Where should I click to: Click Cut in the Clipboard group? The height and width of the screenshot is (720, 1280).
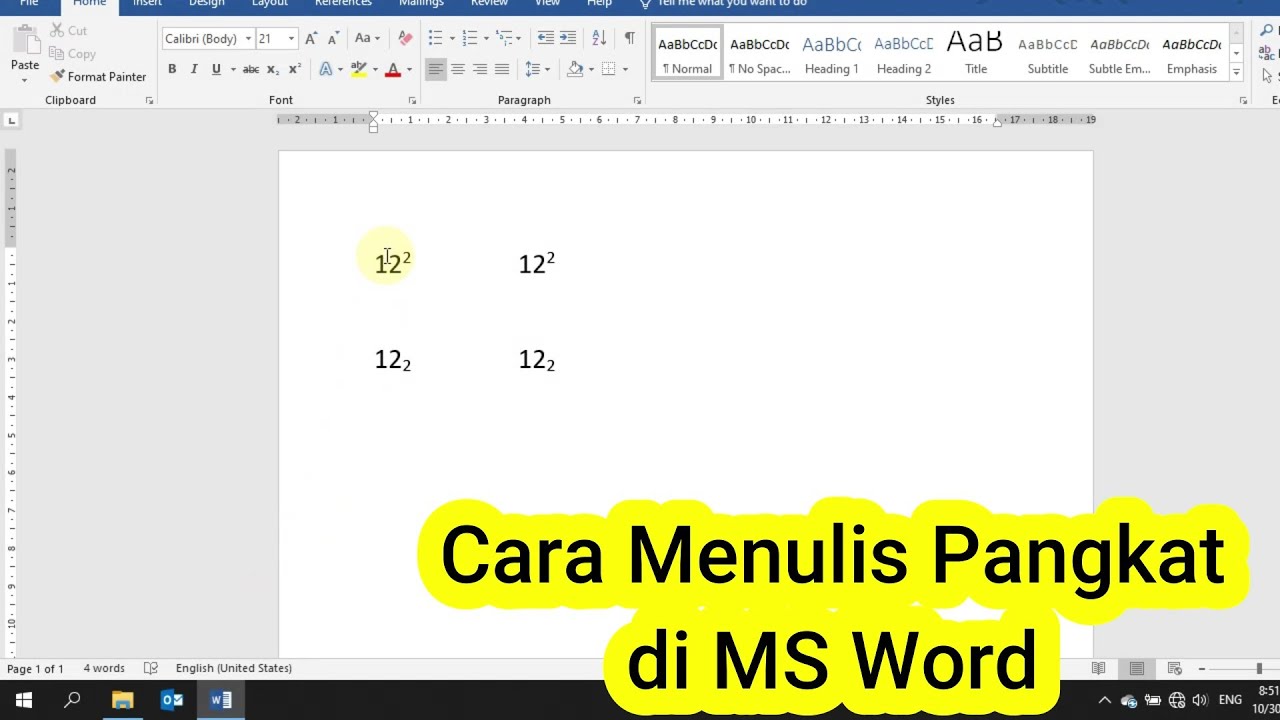tap(68, 31)
